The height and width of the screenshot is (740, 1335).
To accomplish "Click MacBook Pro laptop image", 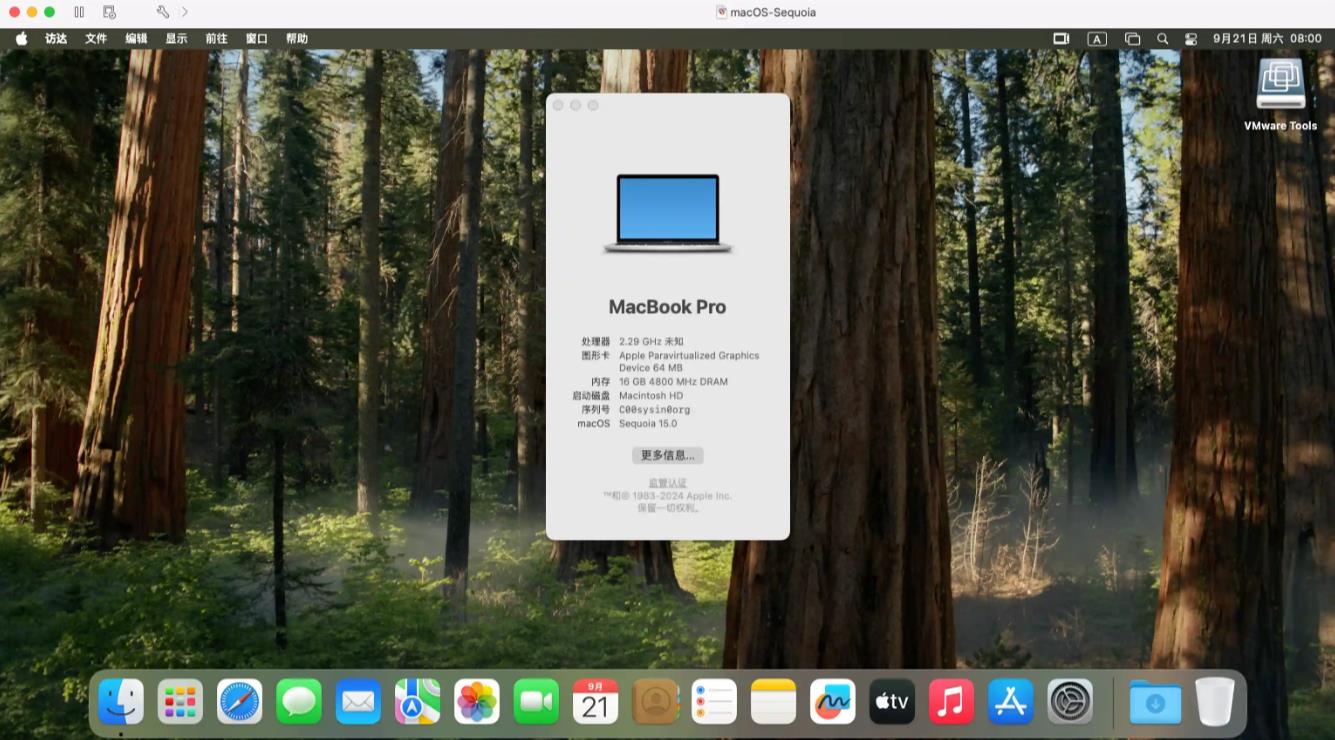I will [x=668, y=213].
